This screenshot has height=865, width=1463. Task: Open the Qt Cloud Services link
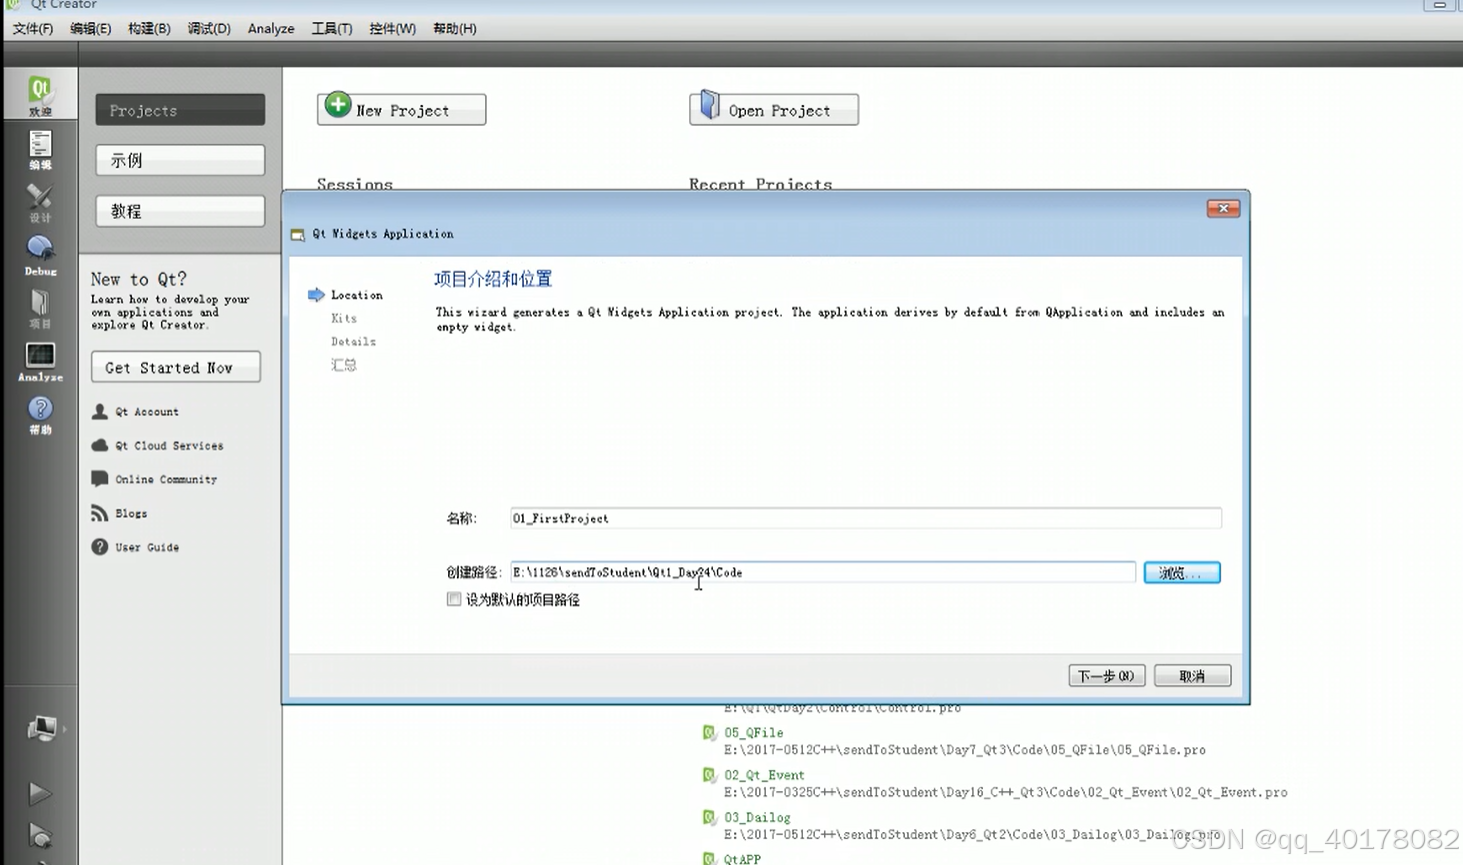click(x=169, y=446)
